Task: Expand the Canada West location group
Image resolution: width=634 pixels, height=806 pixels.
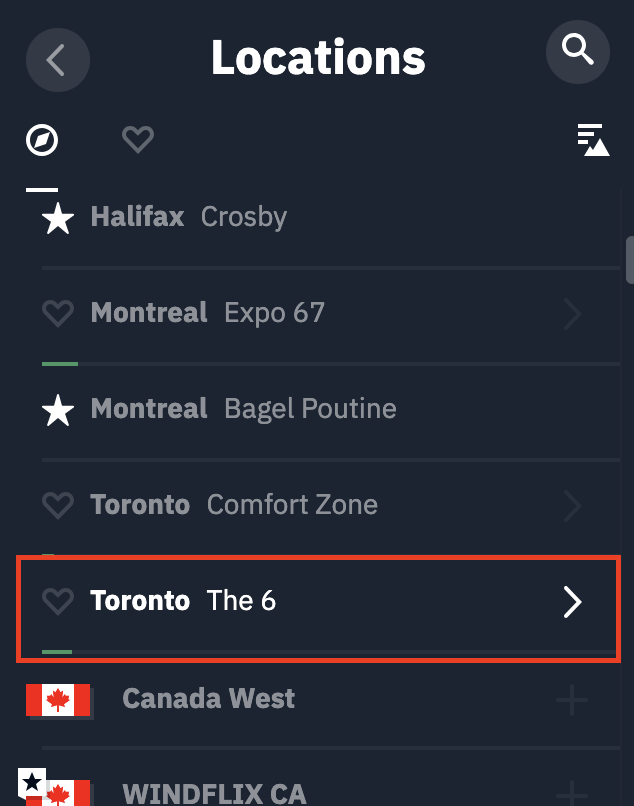Action: pyautogui.click(x=572, y=700)
